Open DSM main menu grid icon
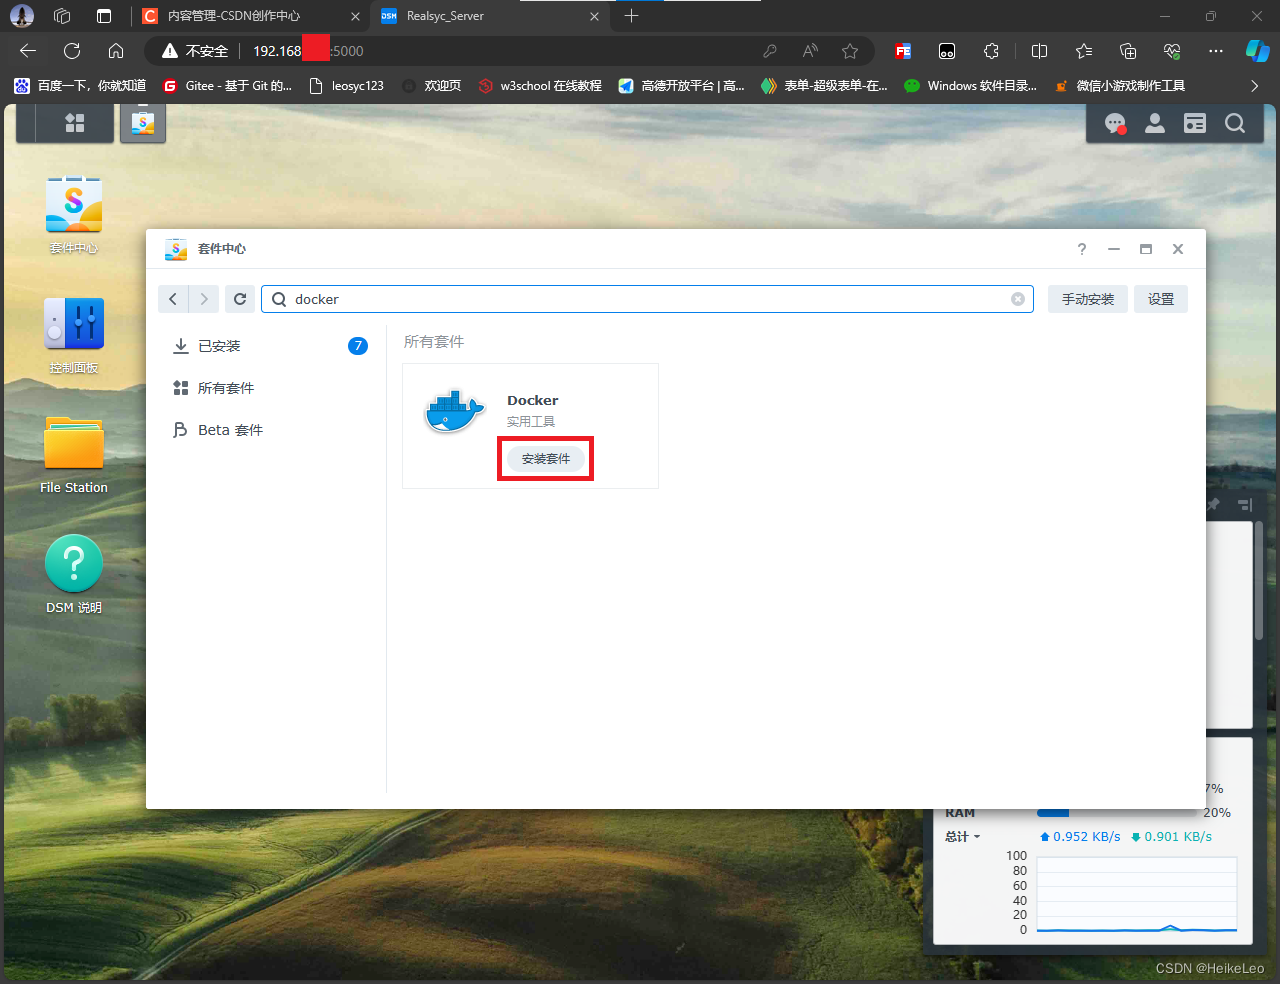The image size is (1280, 984). (x=75, y=123)
